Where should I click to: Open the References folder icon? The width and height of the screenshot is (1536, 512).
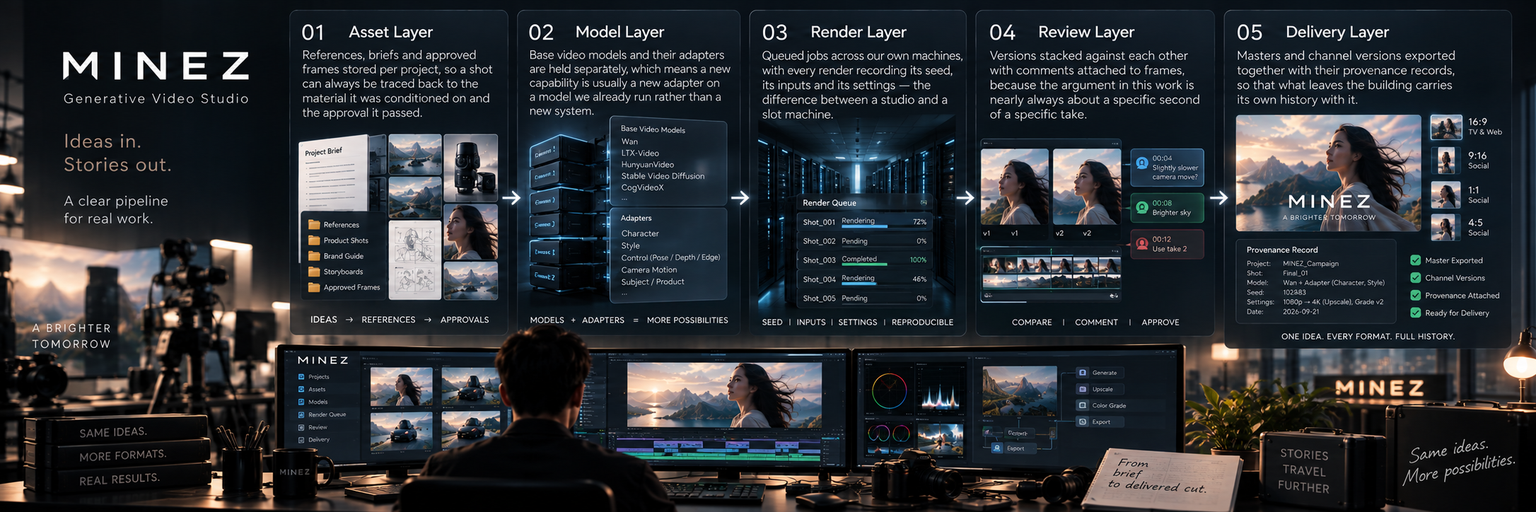point(315,225)
